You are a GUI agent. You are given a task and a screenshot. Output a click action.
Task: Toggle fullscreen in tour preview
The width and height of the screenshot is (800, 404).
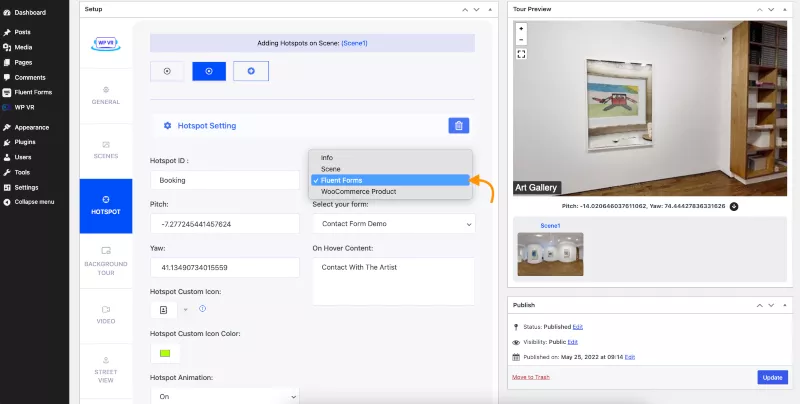[x=521, y=54]
